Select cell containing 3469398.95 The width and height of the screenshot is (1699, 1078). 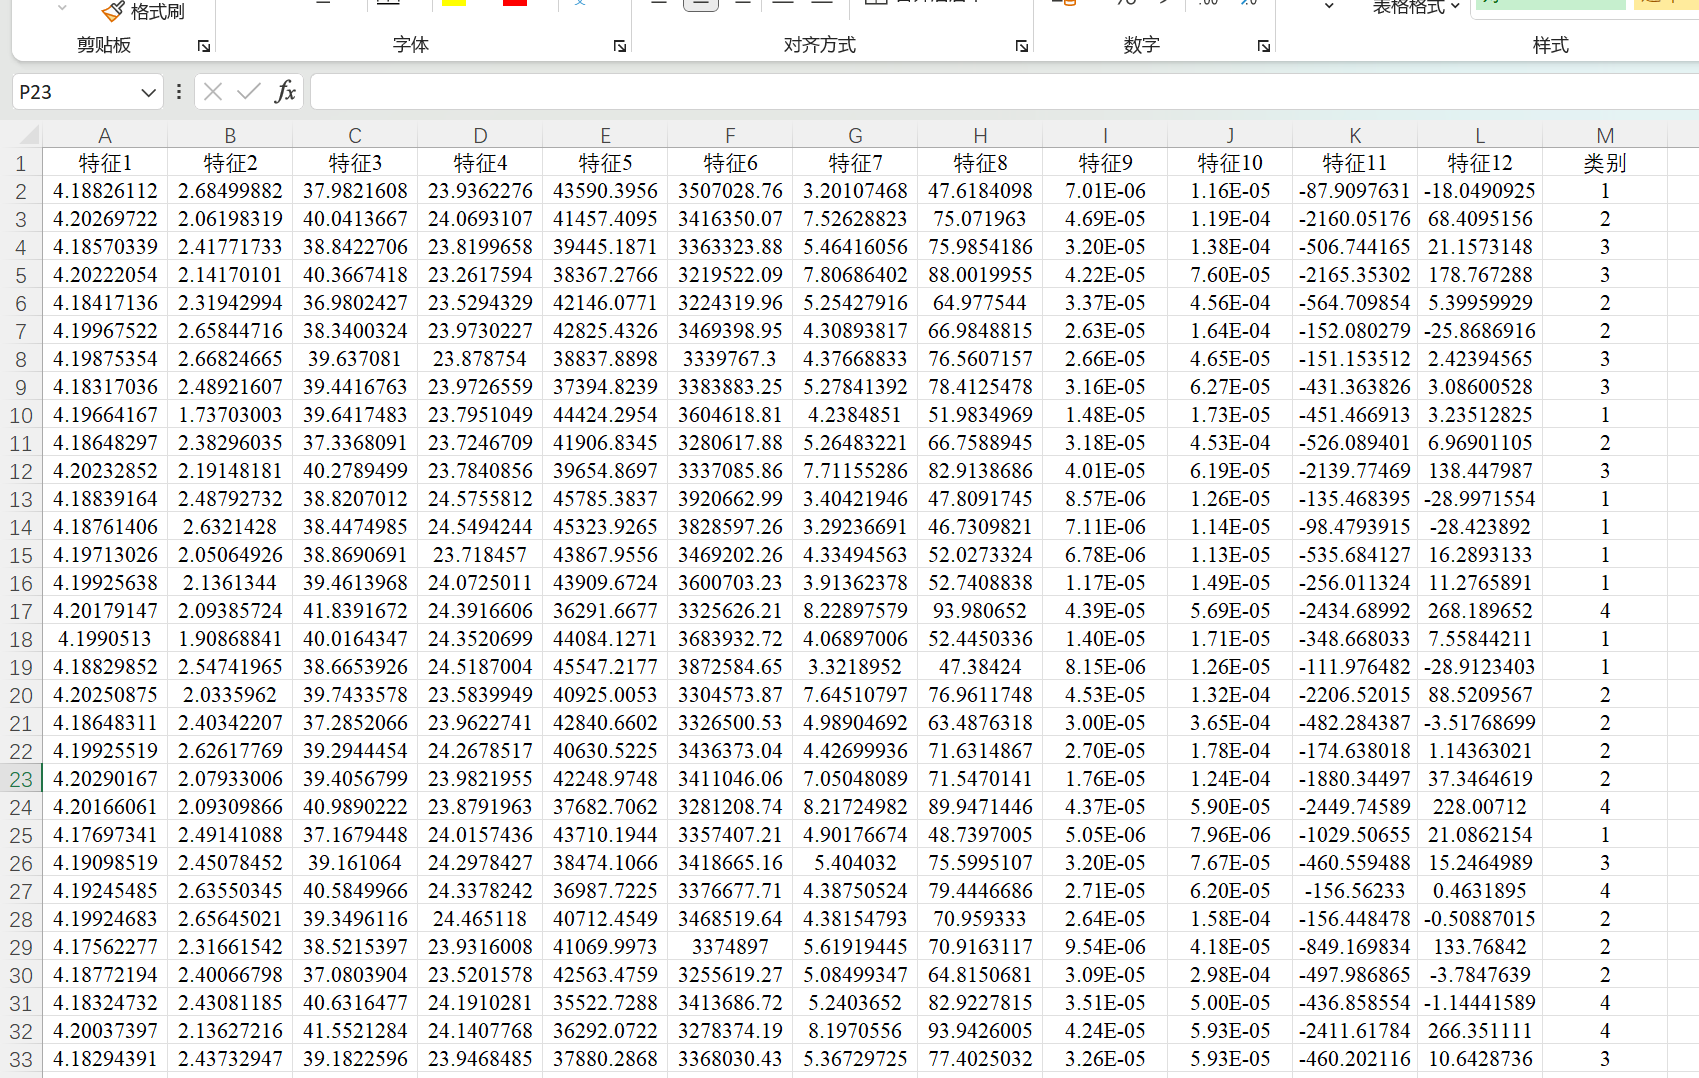click(x=730, y=331)
